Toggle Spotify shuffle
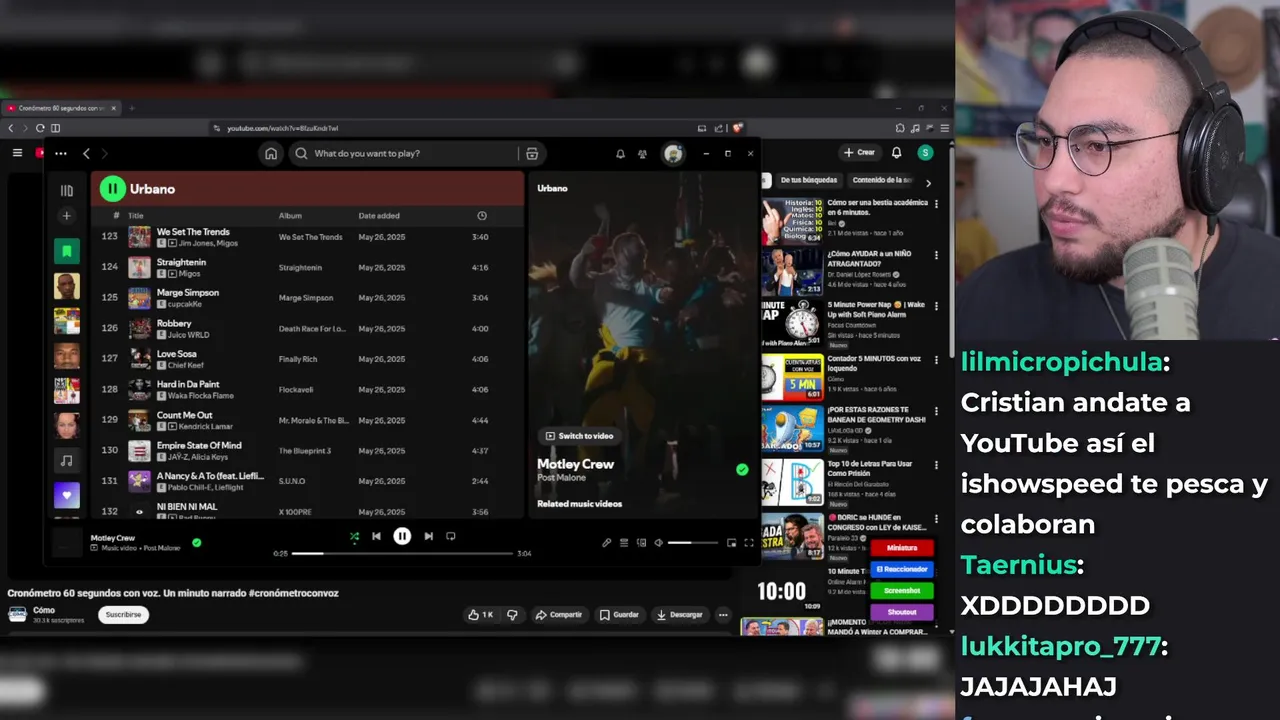 (x=354, y=536)
